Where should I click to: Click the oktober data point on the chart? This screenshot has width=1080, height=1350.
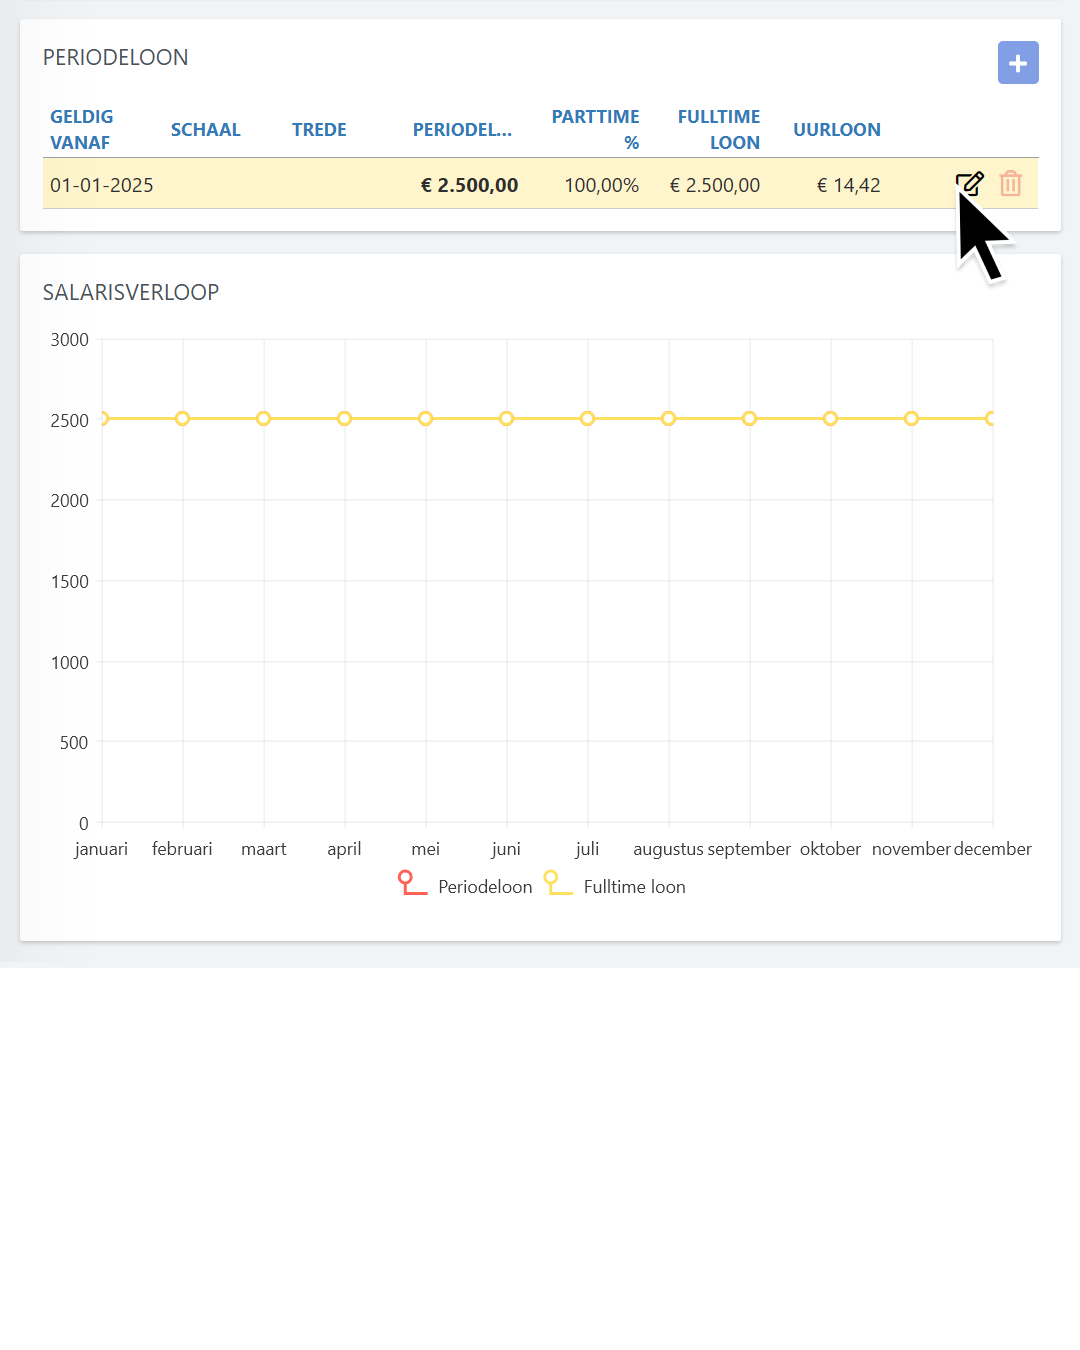tap(830, 419)
